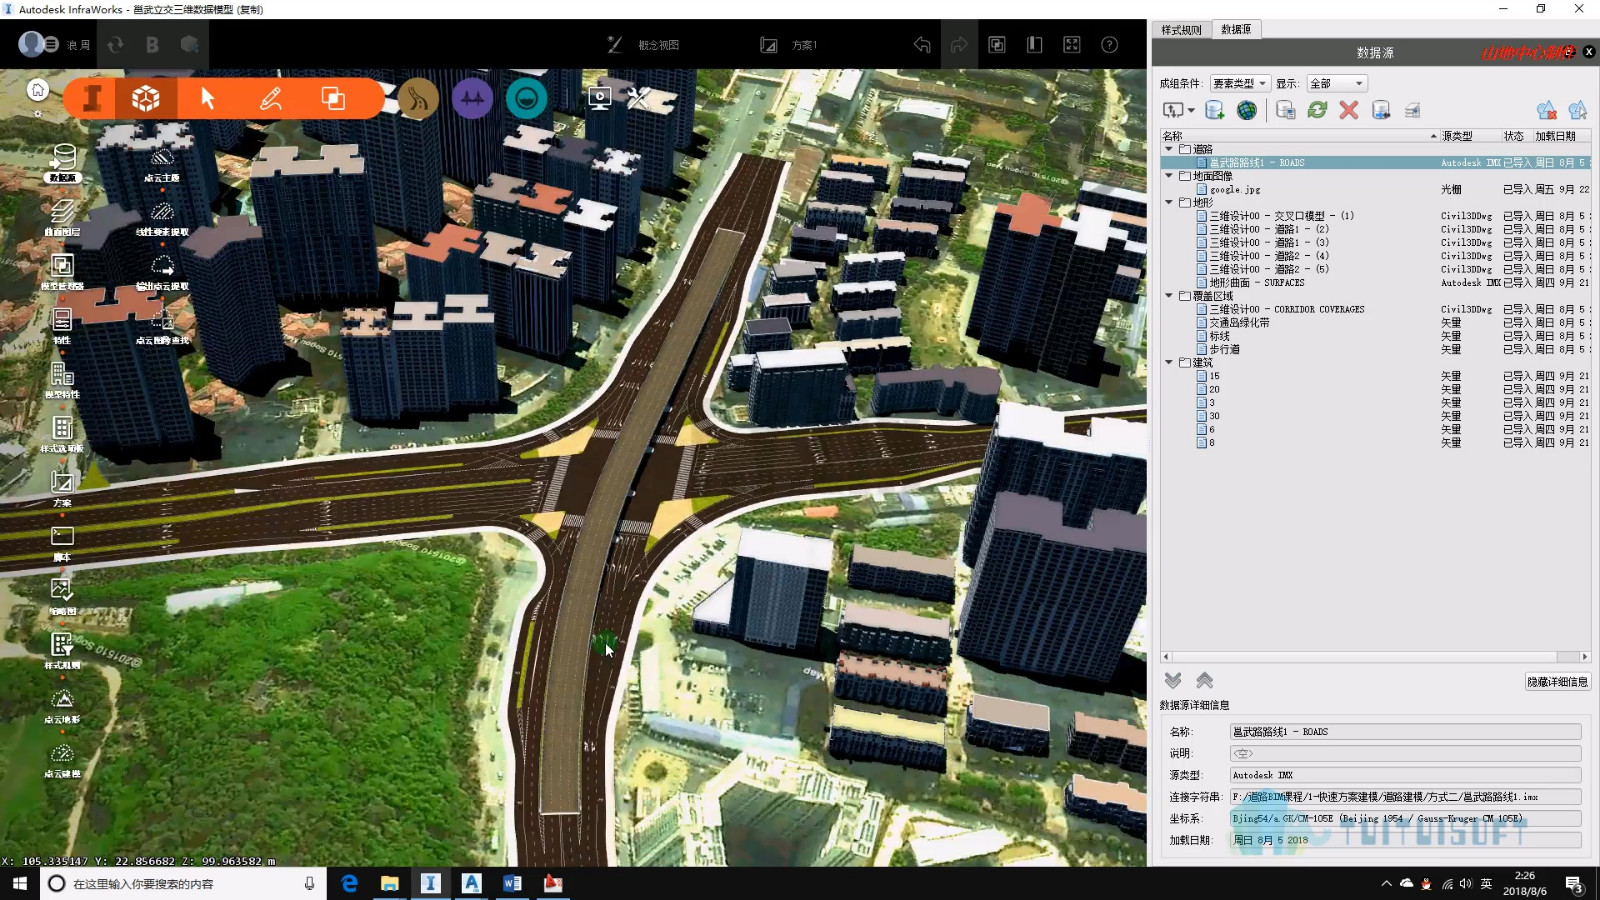Click the collapse all double chevron up
This screenshot has height=900, width=1600.
click(1205, 680)
